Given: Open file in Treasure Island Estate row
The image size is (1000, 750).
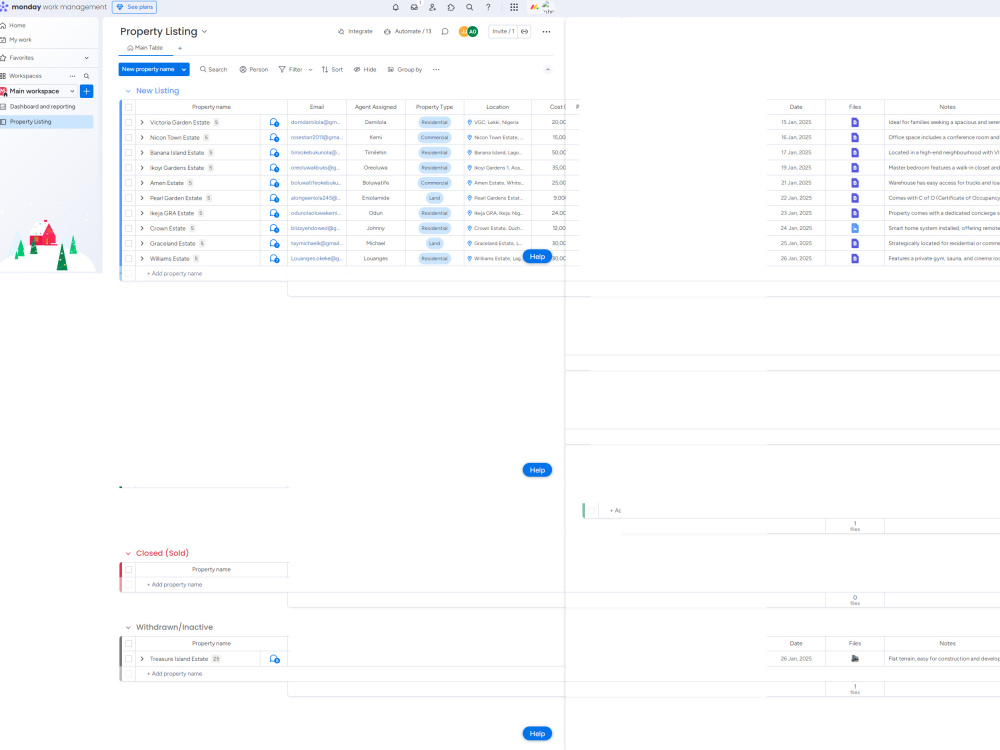Looking at the screenshot, I should [x=855, y=659].
